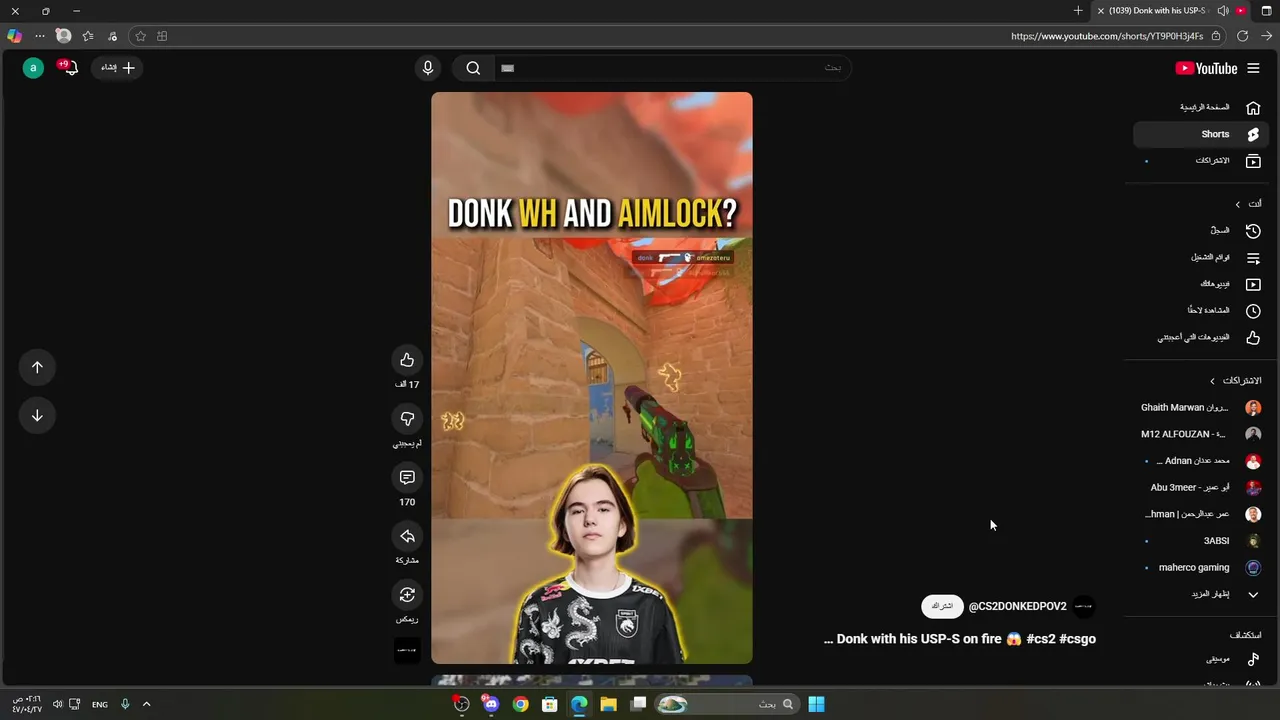
Task: Add this page to favorites star
Action: pyautogui.click(x=140, y=36)
